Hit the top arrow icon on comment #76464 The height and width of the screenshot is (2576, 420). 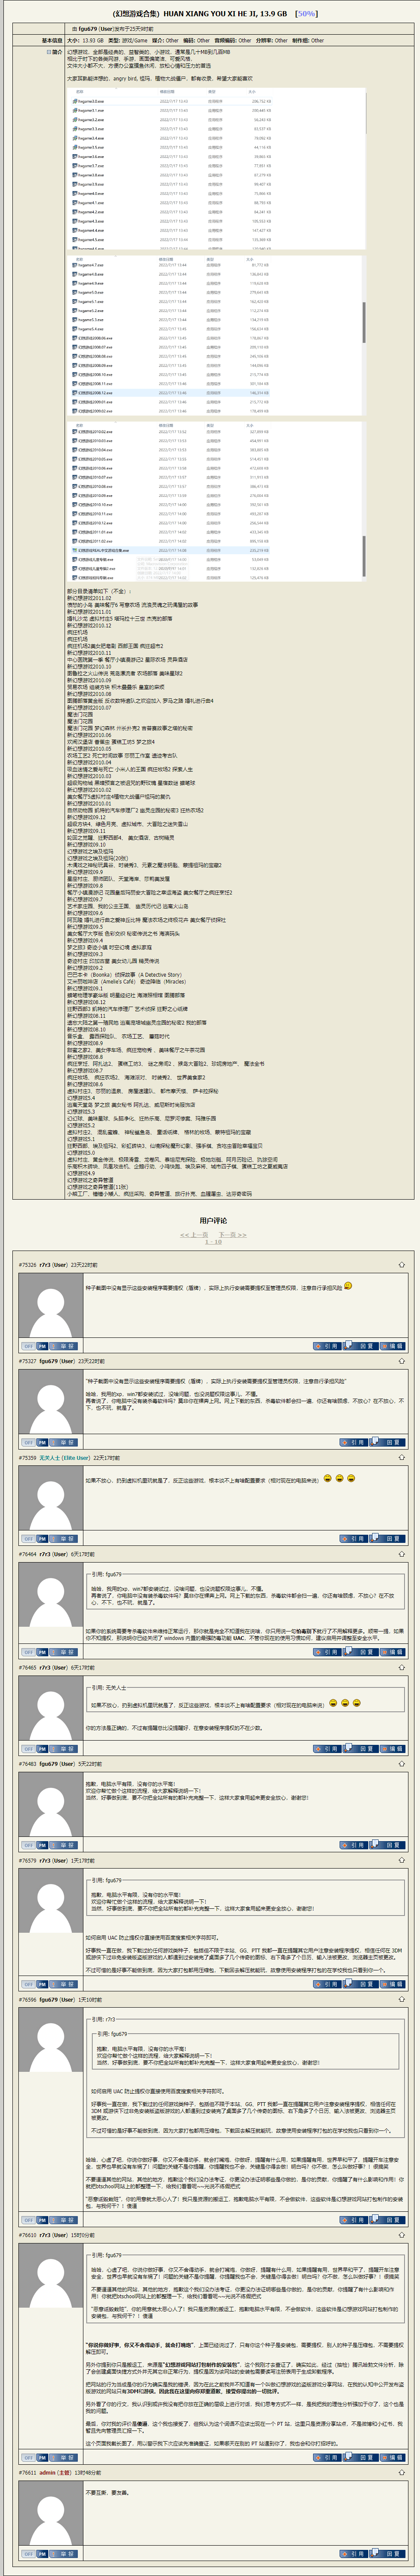tap(402, 1554)
